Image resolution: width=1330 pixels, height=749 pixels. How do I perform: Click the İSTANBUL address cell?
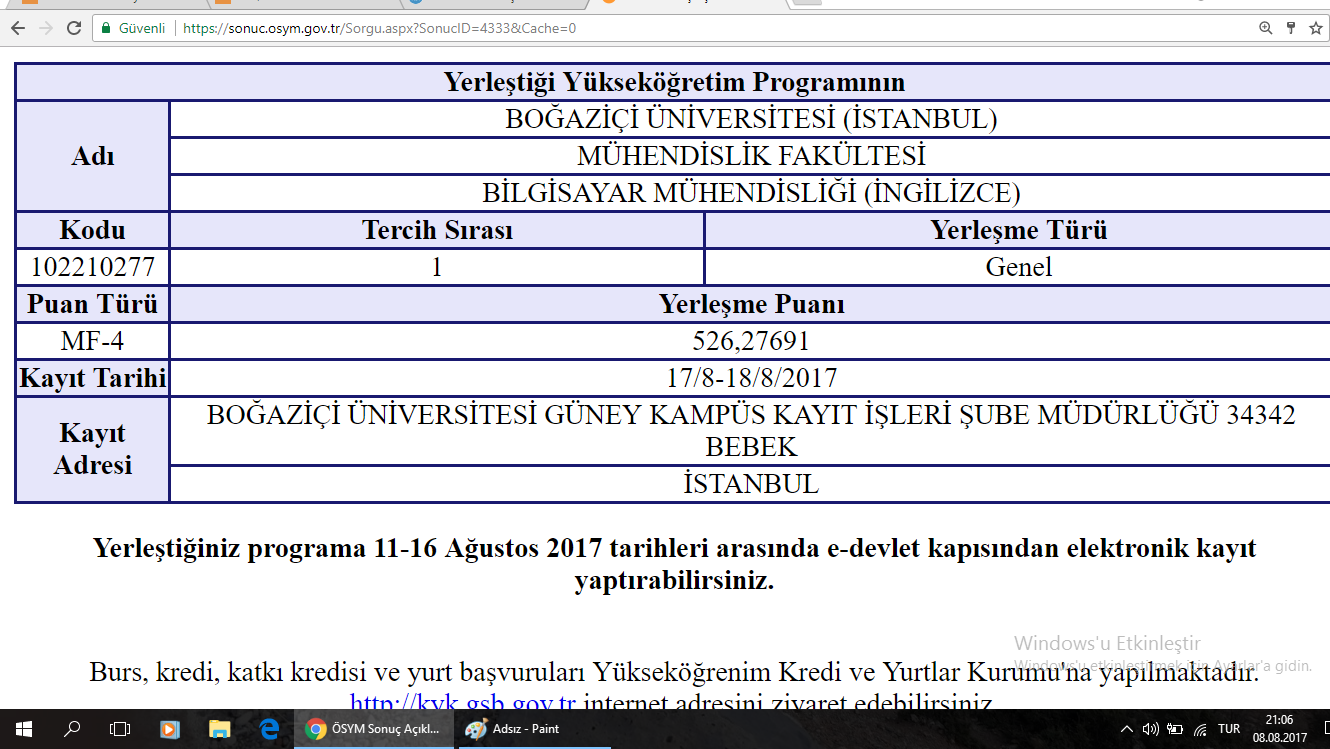[750, 484]
